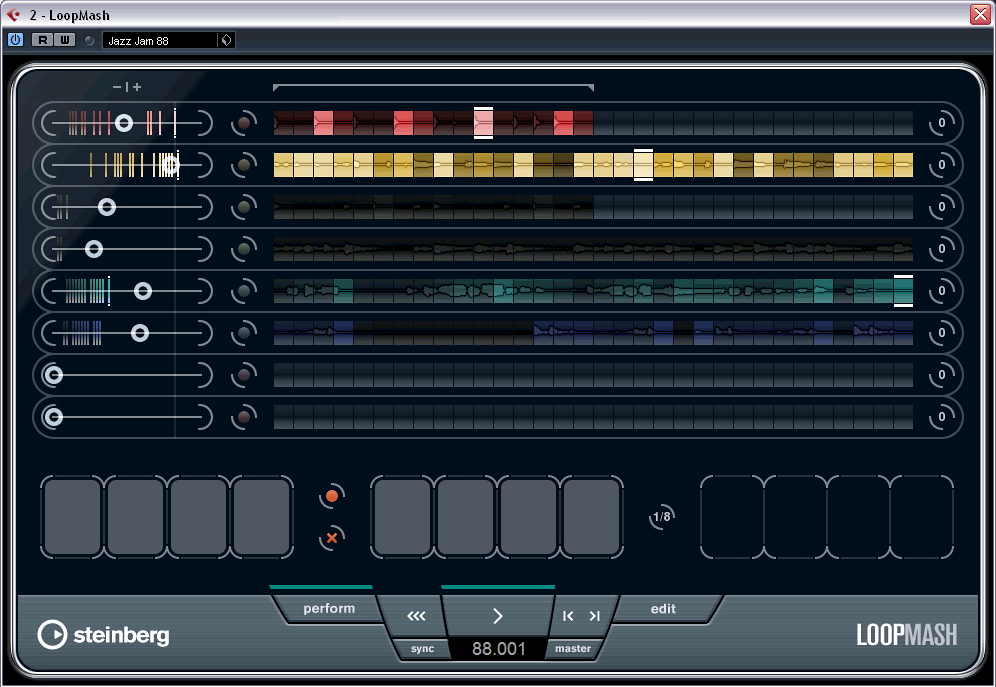Click sixth track similarity gain slider handle
Image resolution: width=996 pixels, height=687 pixels.
tap(140, 333)
